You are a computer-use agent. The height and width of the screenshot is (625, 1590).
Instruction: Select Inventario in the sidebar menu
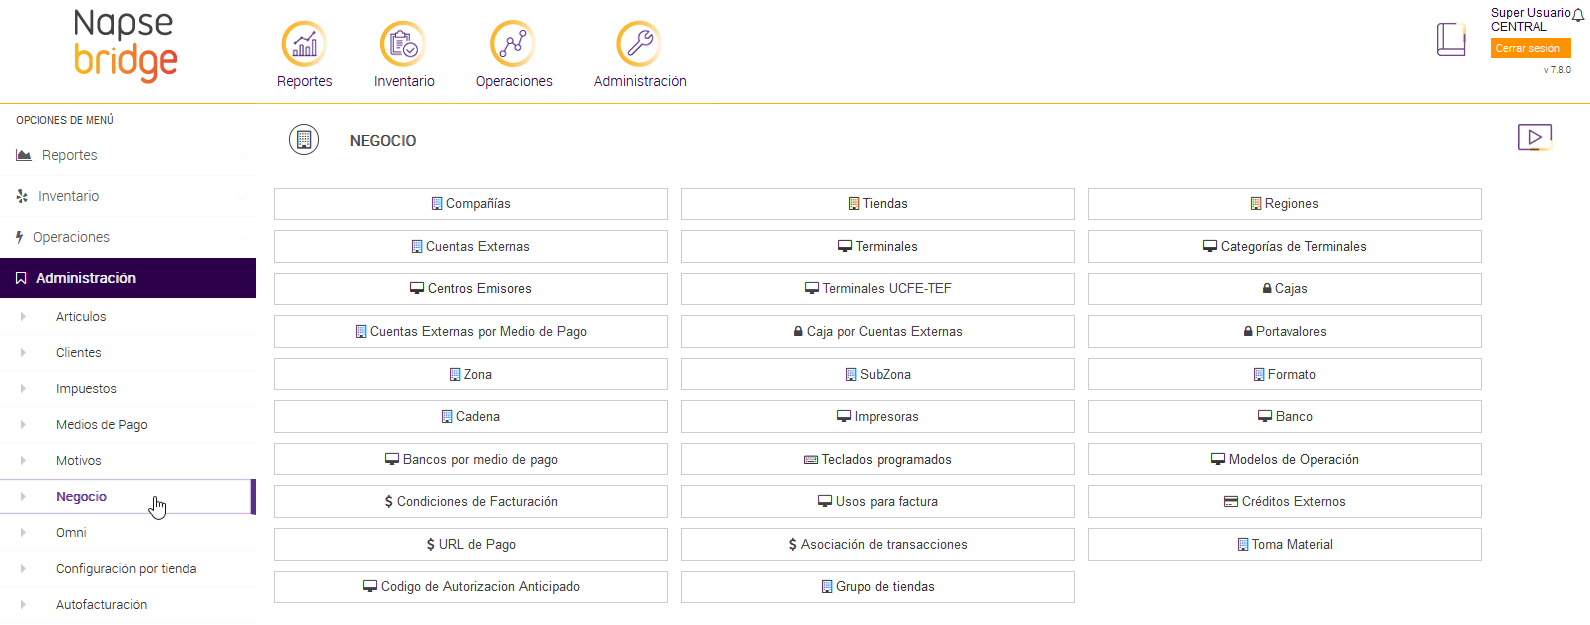coord(68,197)
